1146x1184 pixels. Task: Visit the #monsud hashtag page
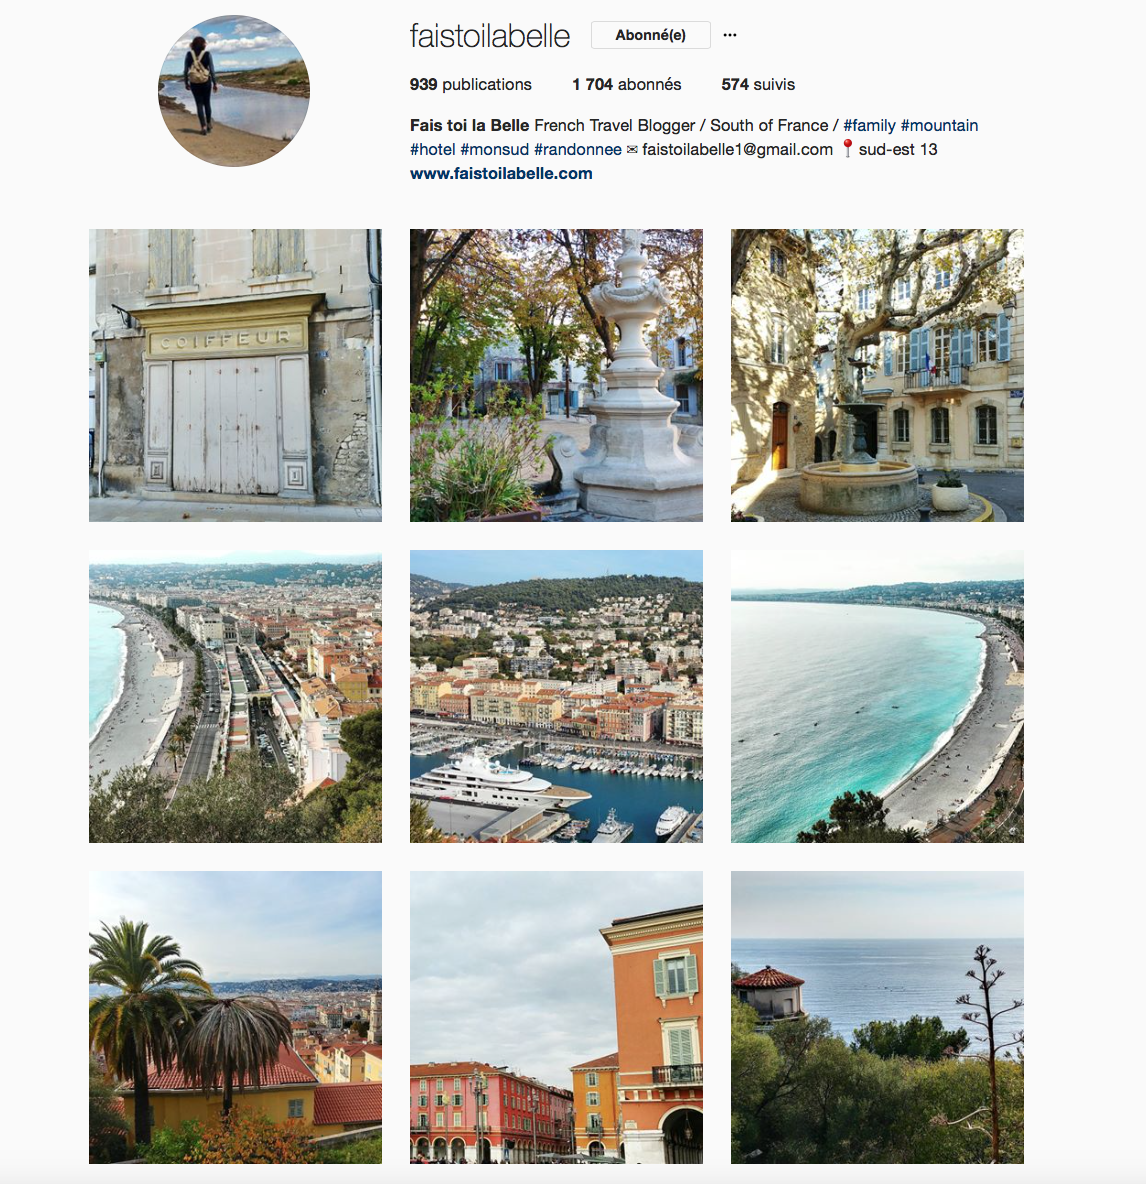click(494, 150)
